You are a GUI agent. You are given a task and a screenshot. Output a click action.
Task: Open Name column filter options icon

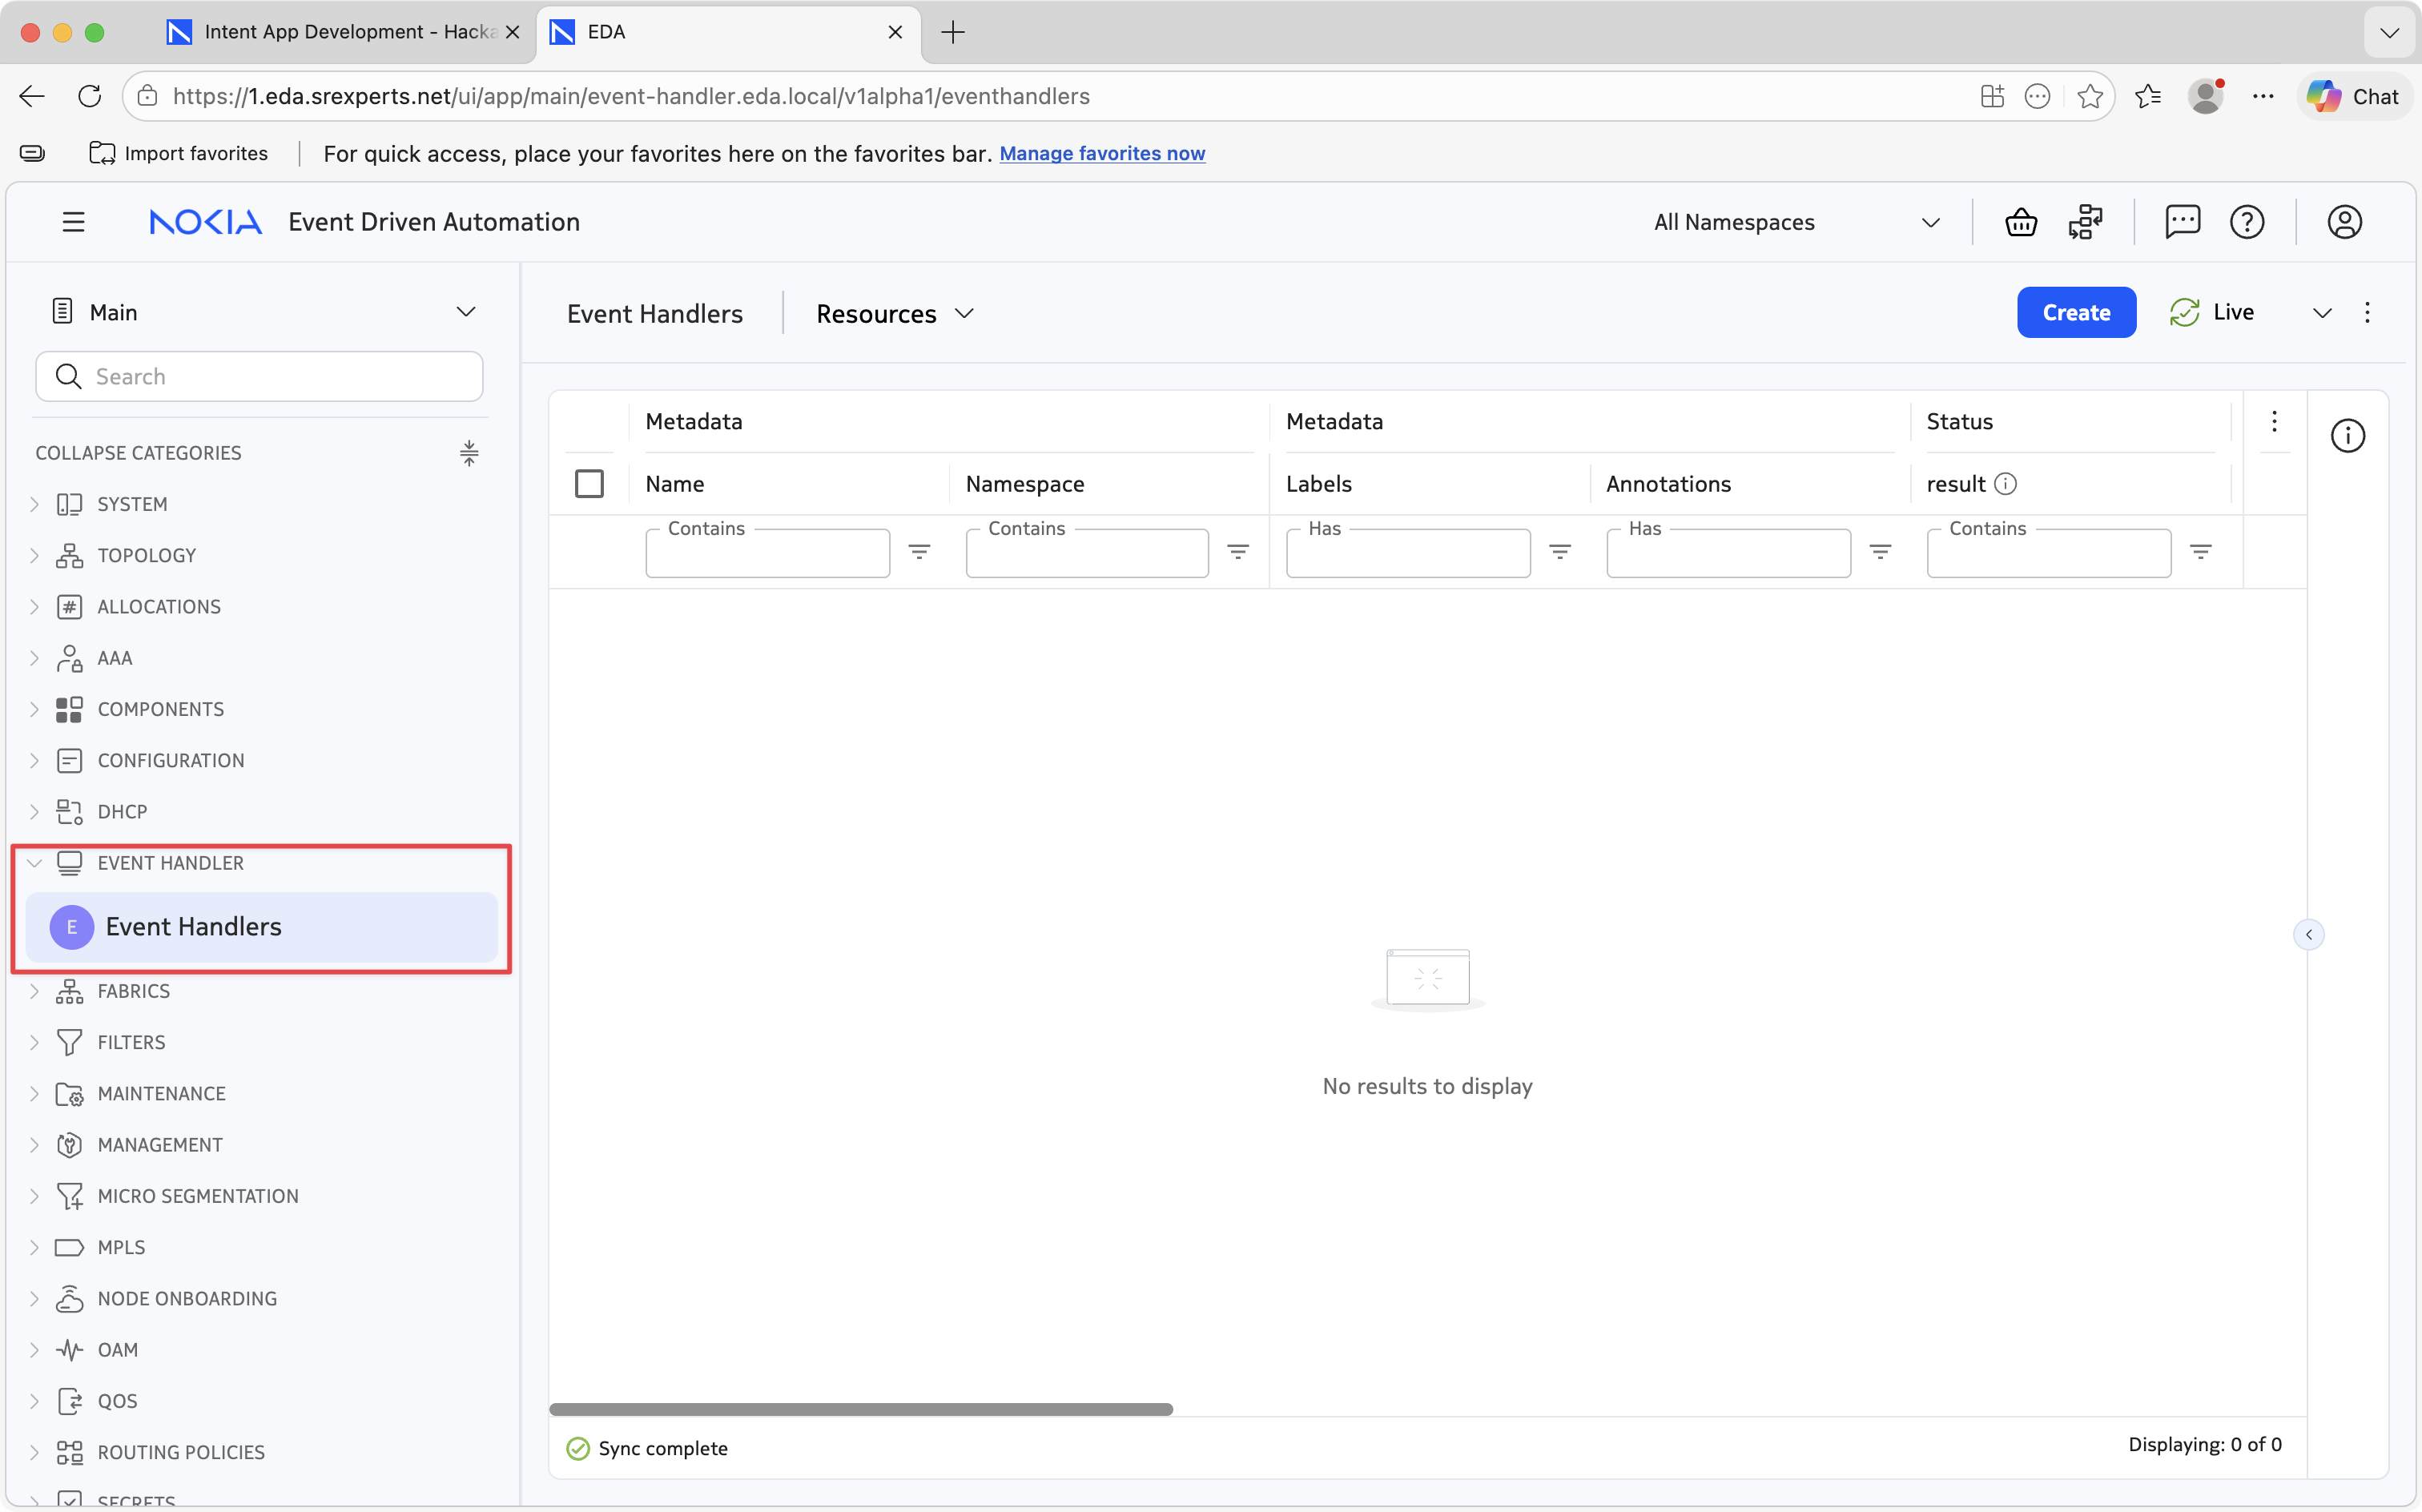919,552
